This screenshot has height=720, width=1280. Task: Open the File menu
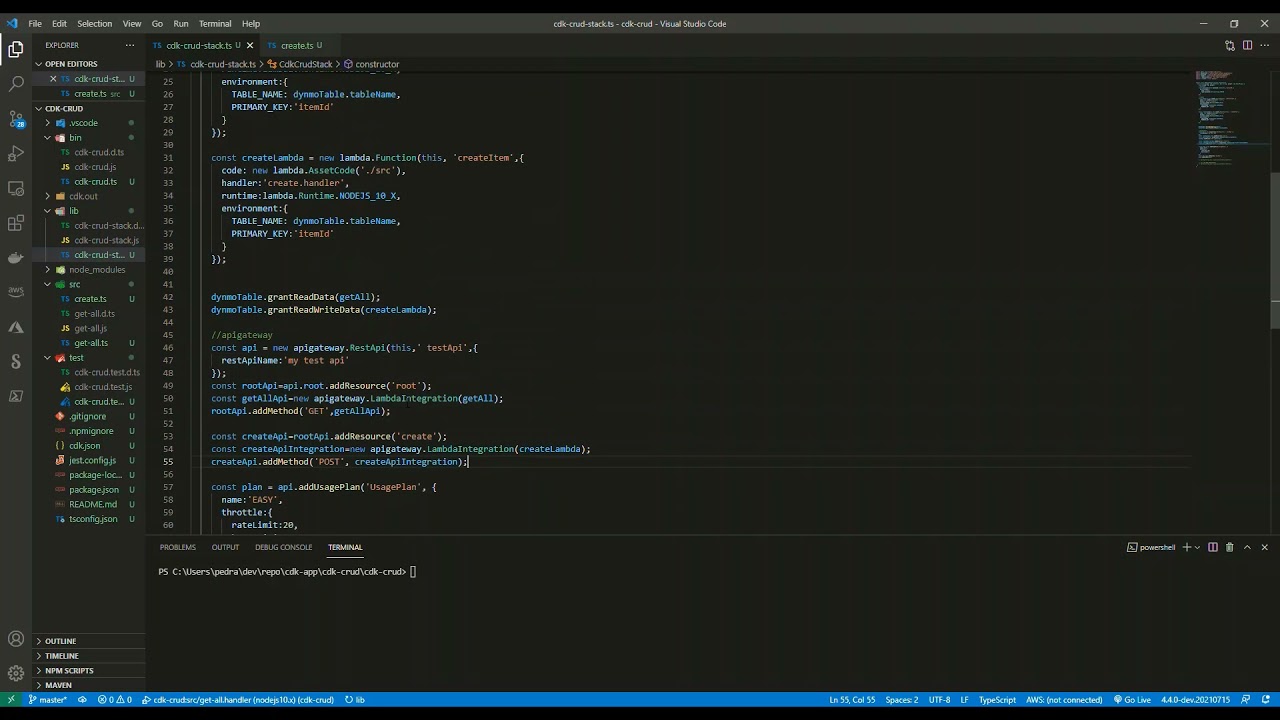click(35, 23)
